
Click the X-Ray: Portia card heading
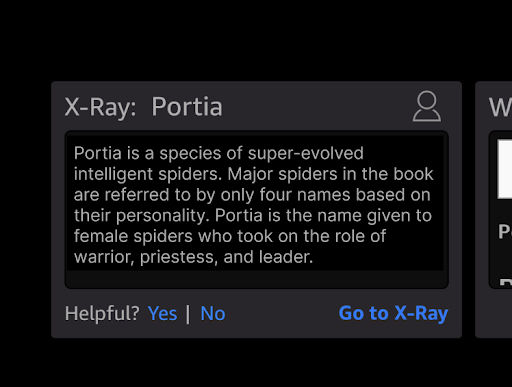pyautogui.click(x=143, y=107)
